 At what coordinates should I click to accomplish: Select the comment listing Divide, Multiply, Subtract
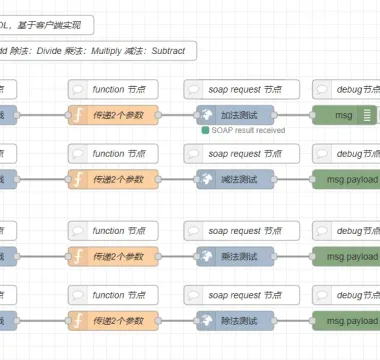98,51
